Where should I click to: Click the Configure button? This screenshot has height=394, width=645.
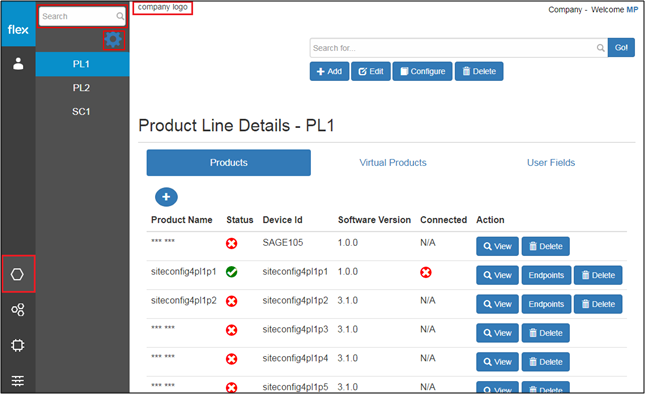tap(422, 72)
